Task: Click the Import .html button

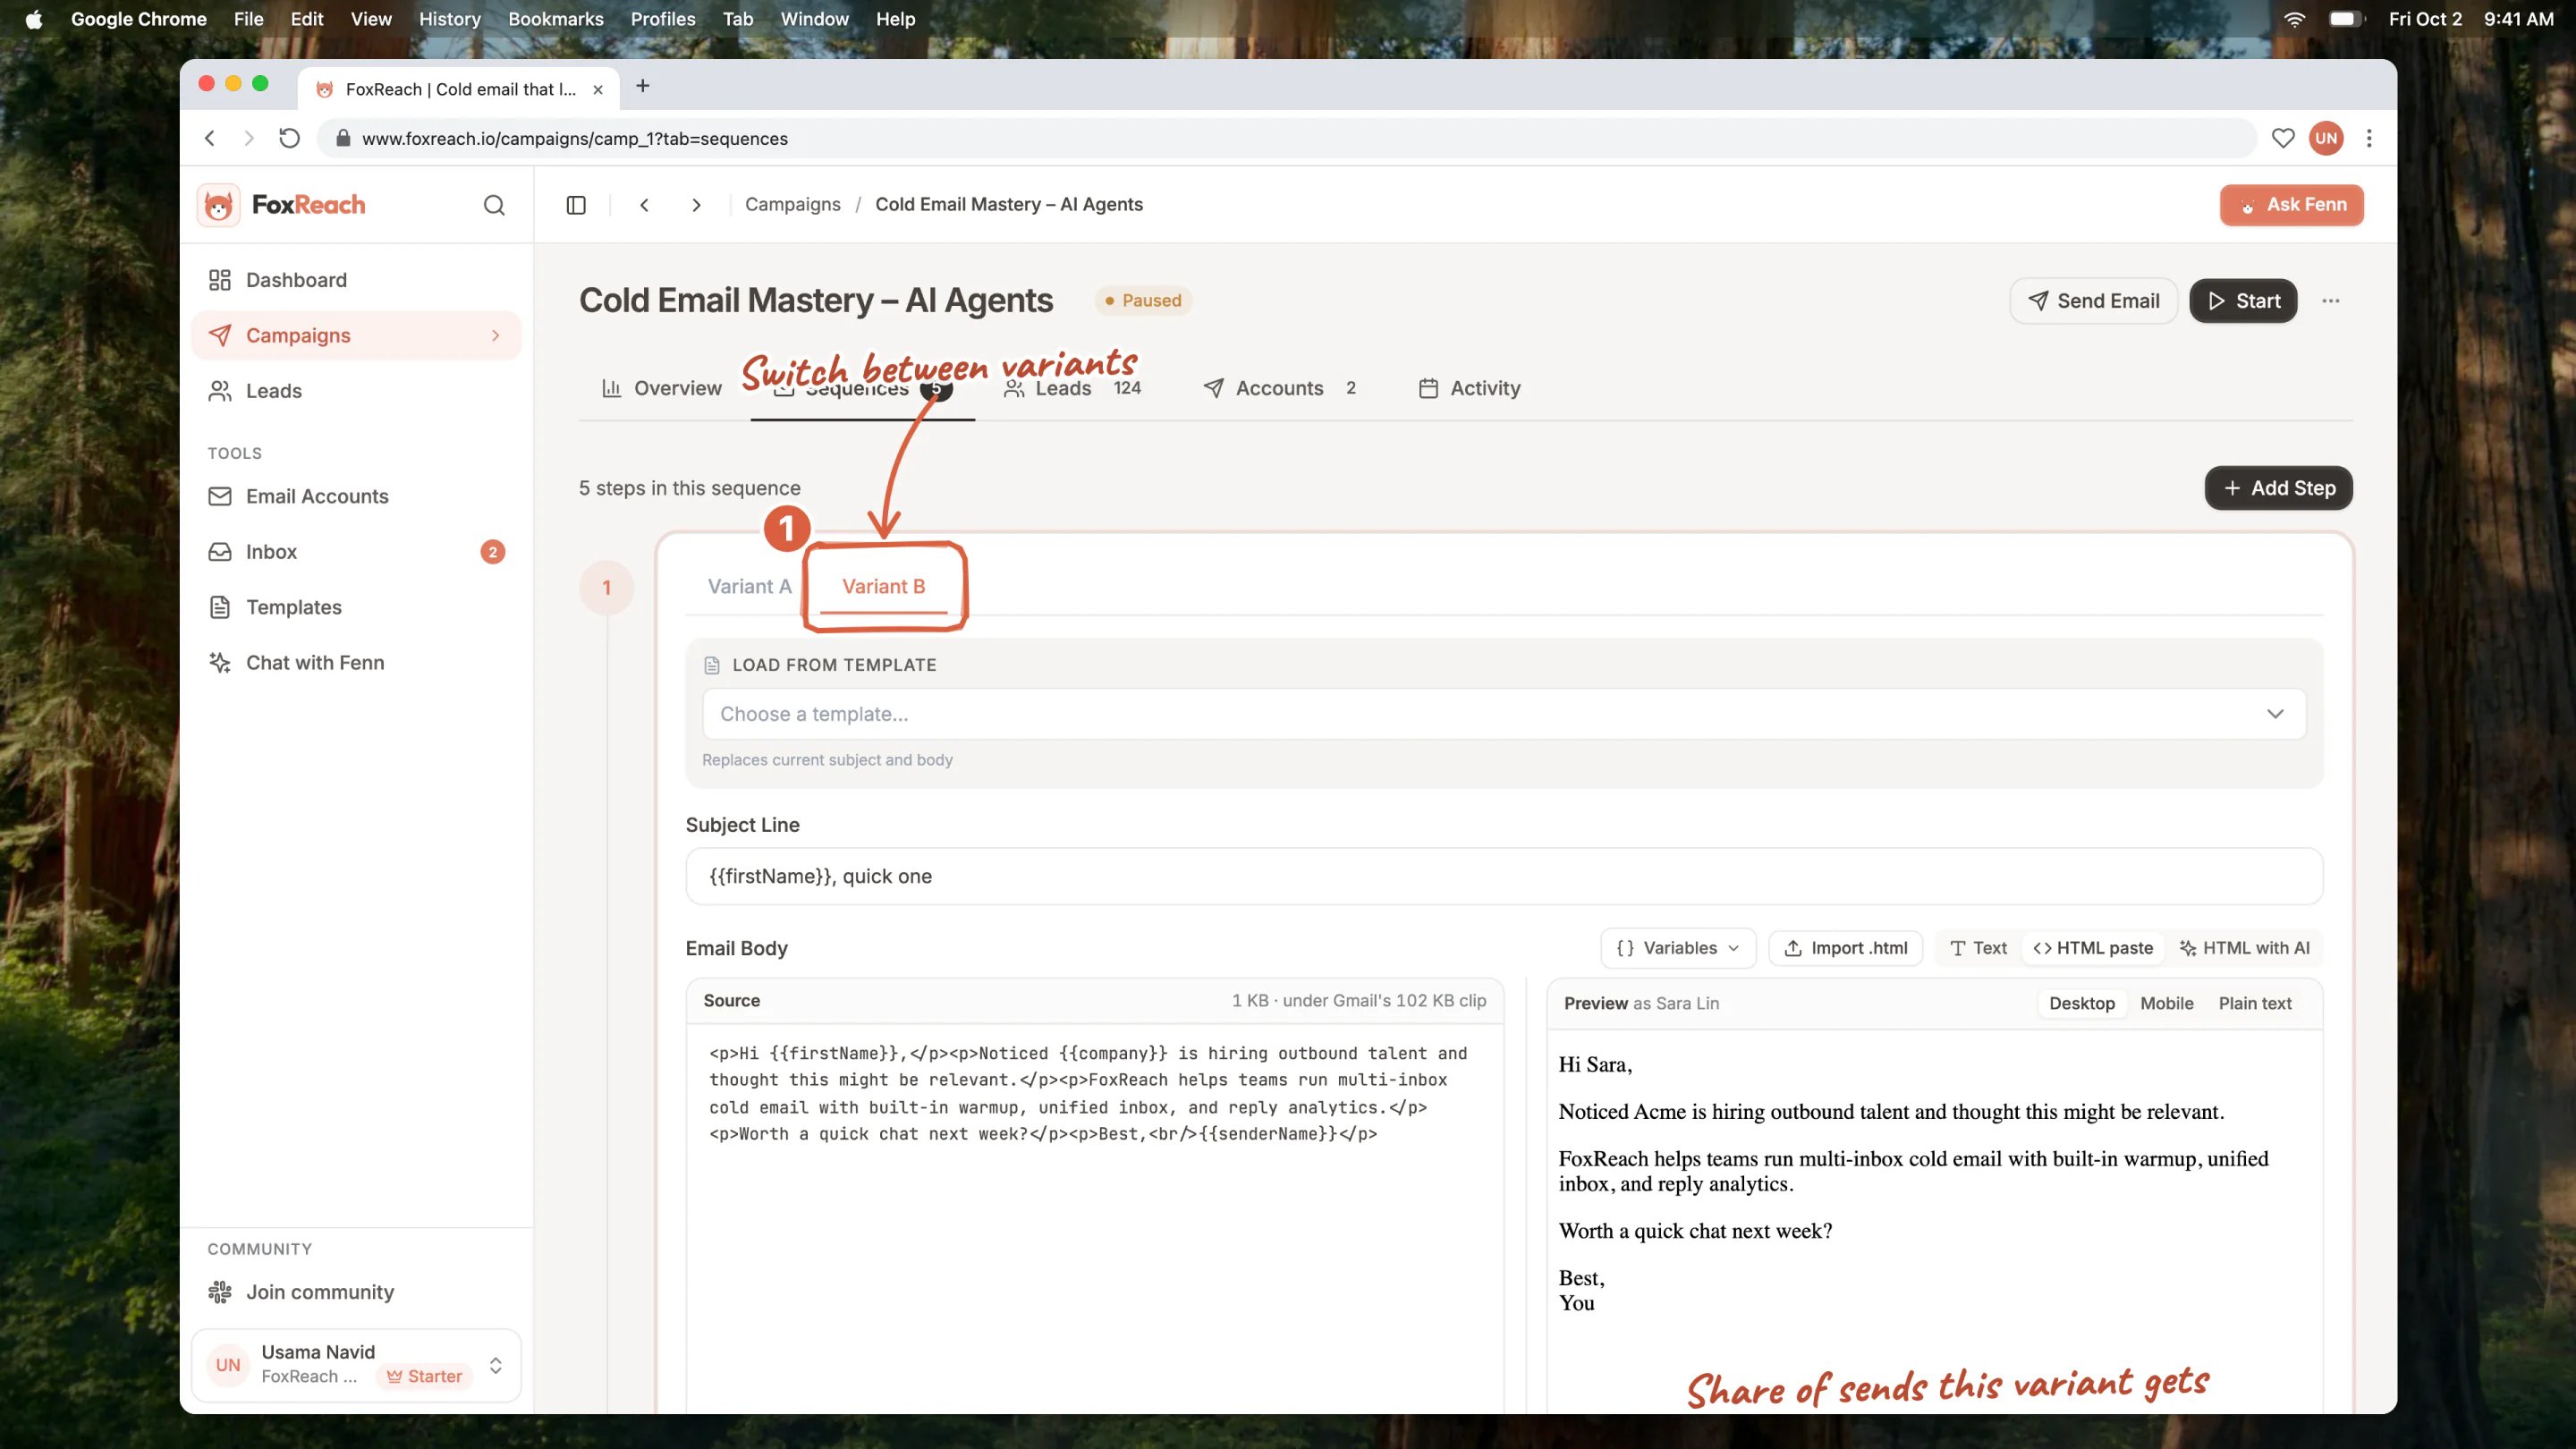Action: [x=1846, y=948]
